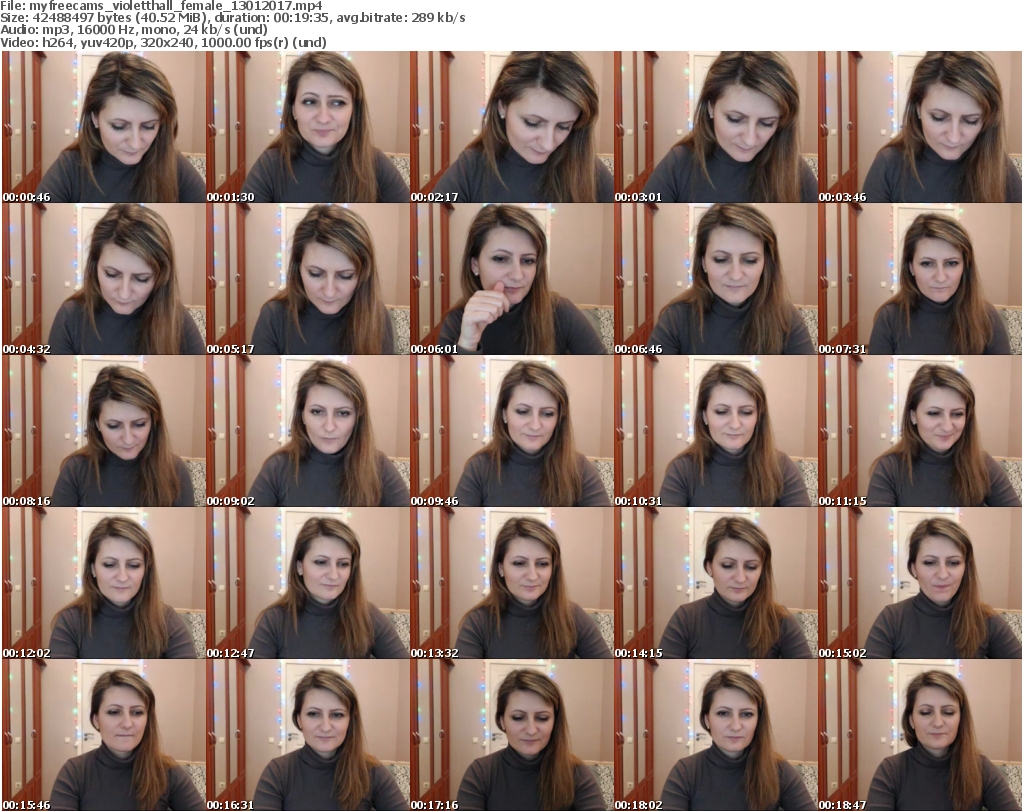
Task: Select the thumbnail stamped 00:06:01
Action: click(511, 279)
